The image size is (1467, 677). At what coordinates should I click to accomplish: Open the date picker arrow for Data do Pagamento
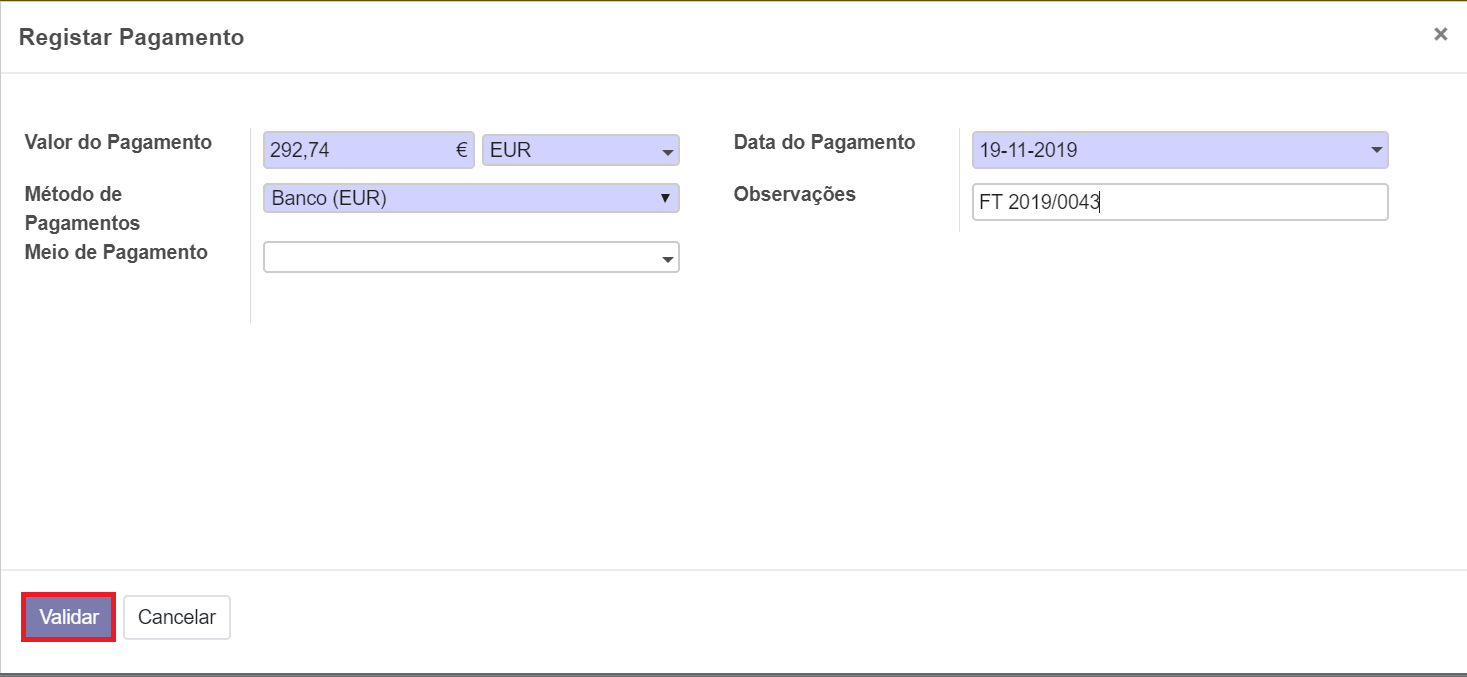click(1376, 151)
